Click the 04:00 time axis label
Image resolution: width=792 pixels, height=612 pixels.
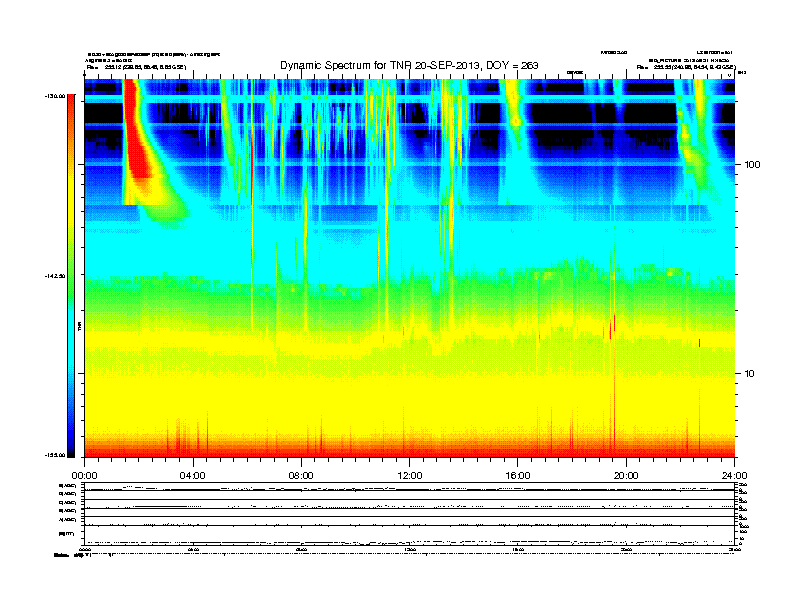tap(193, 476)
